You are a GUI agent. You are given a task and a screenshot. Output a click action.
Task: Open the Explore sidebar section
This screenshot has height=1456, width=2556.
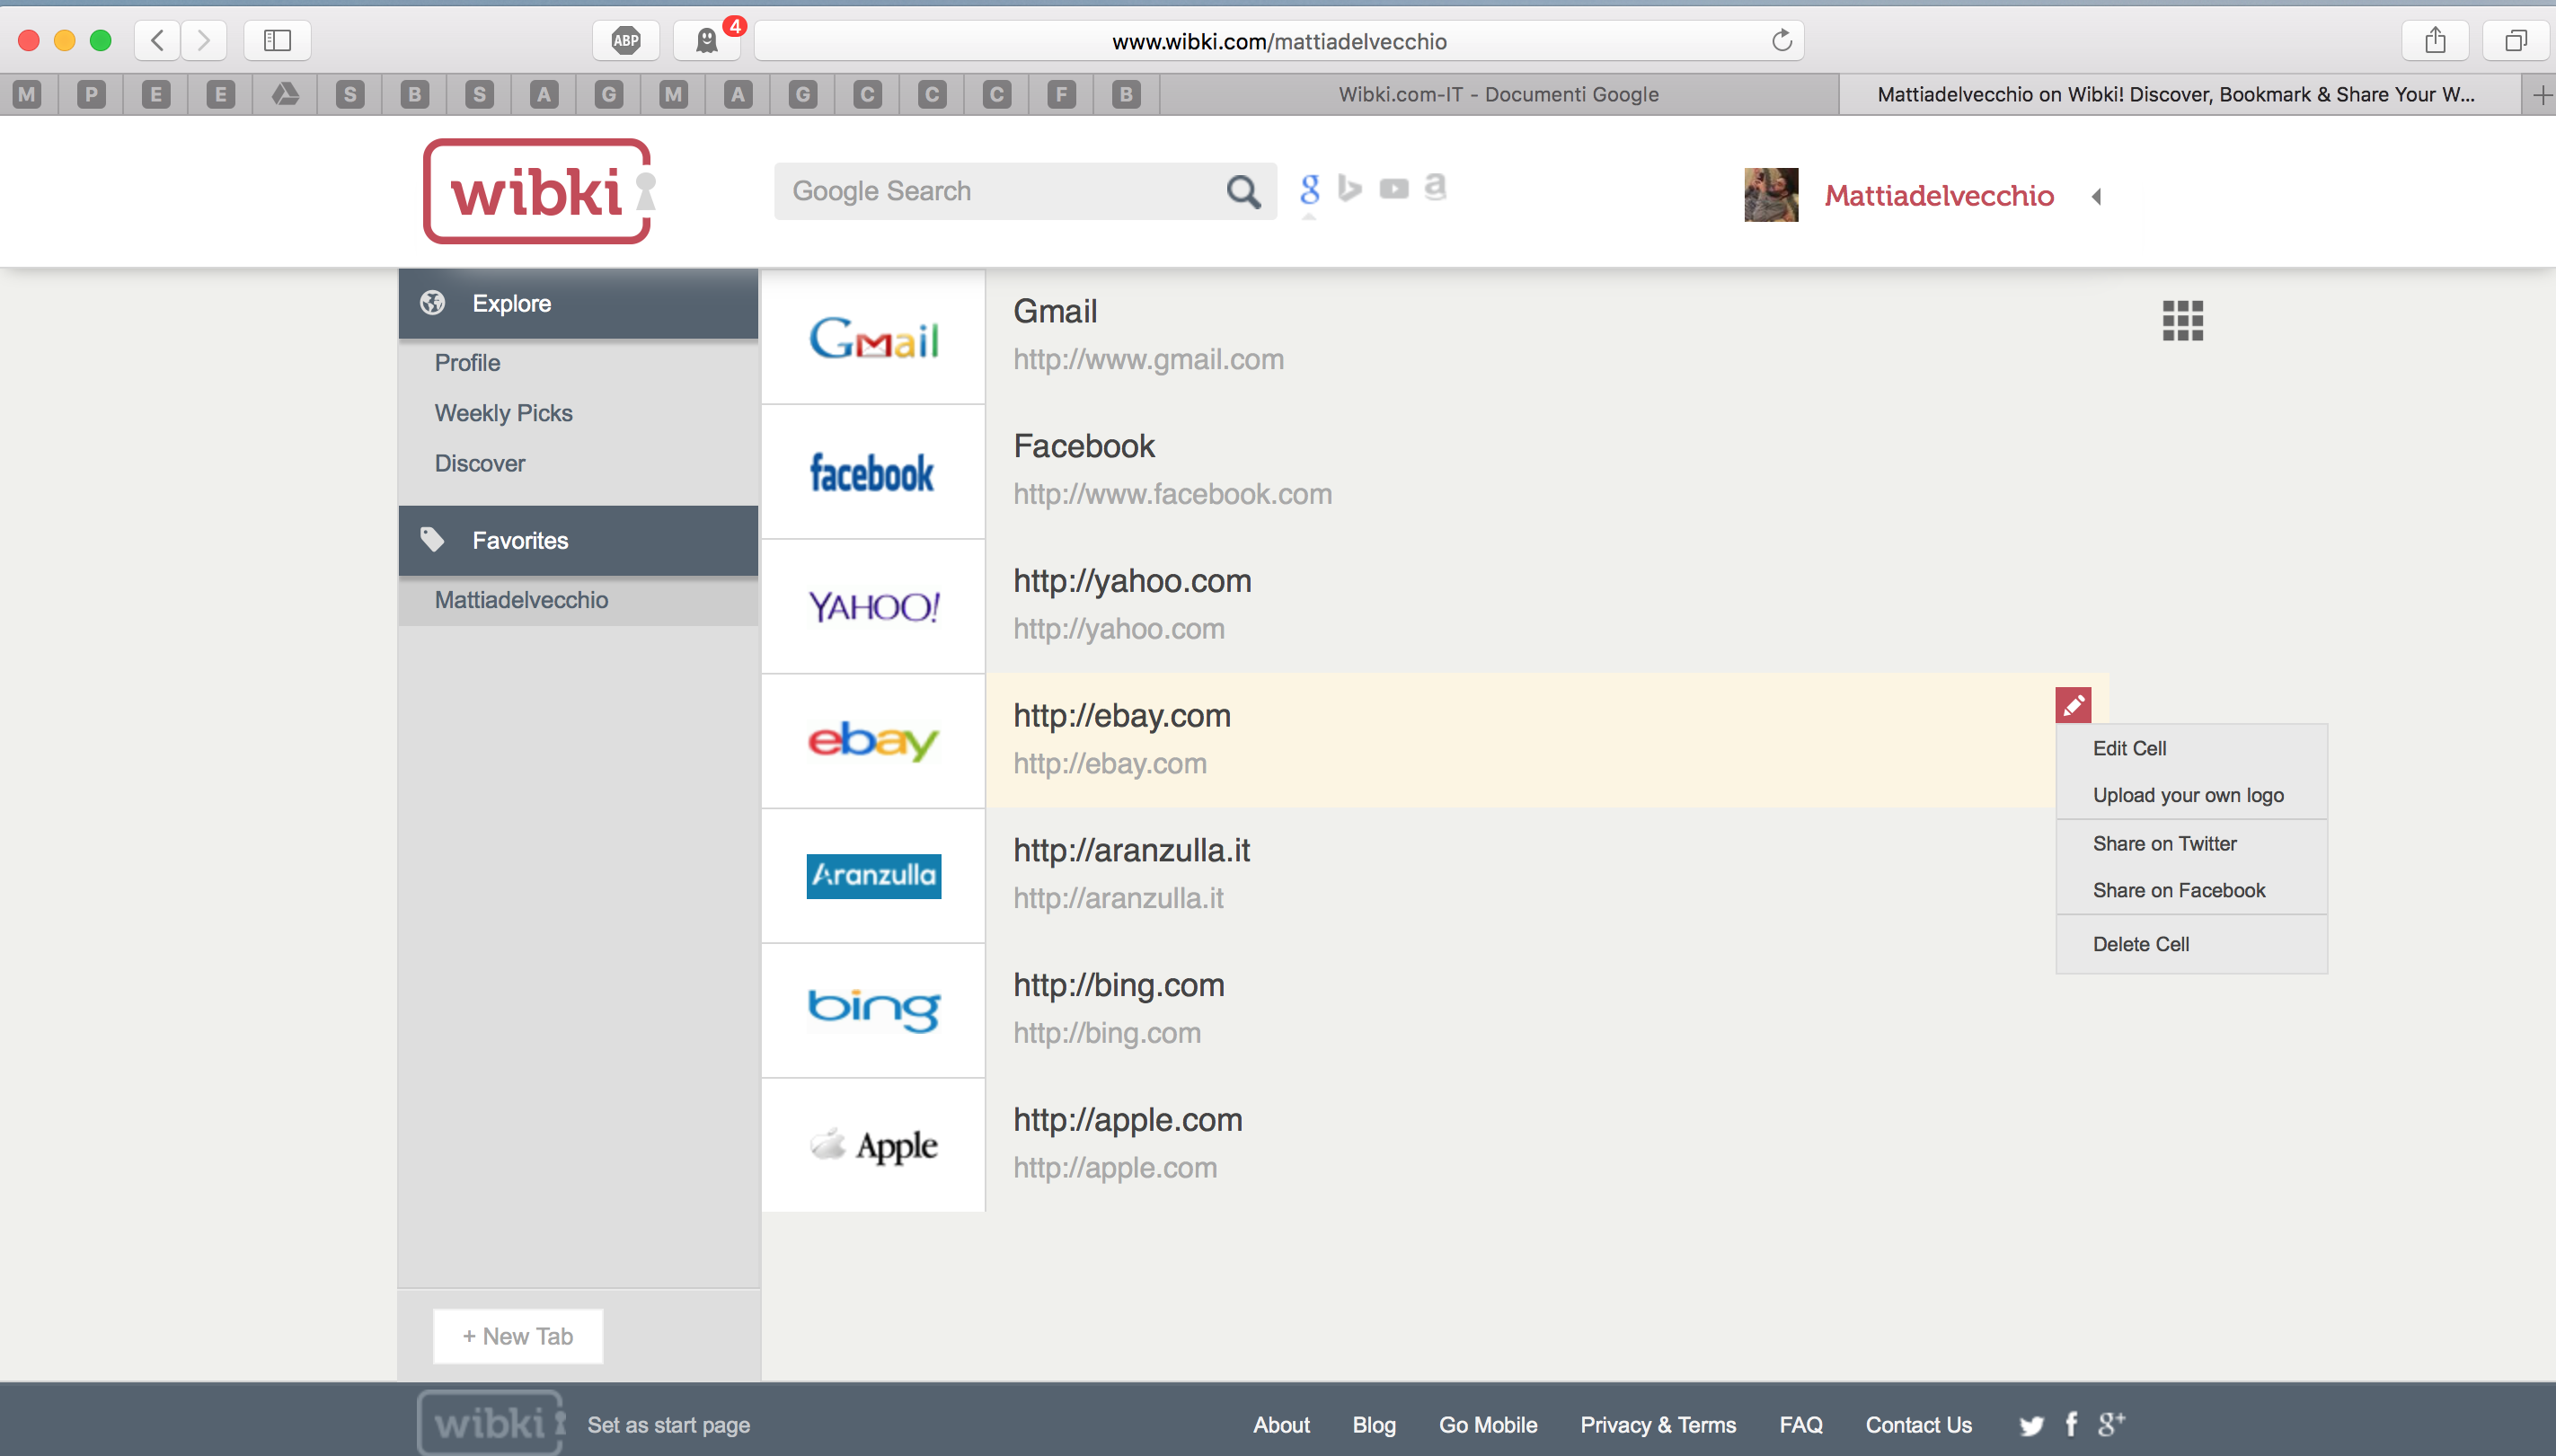click(x=578, y=303)
